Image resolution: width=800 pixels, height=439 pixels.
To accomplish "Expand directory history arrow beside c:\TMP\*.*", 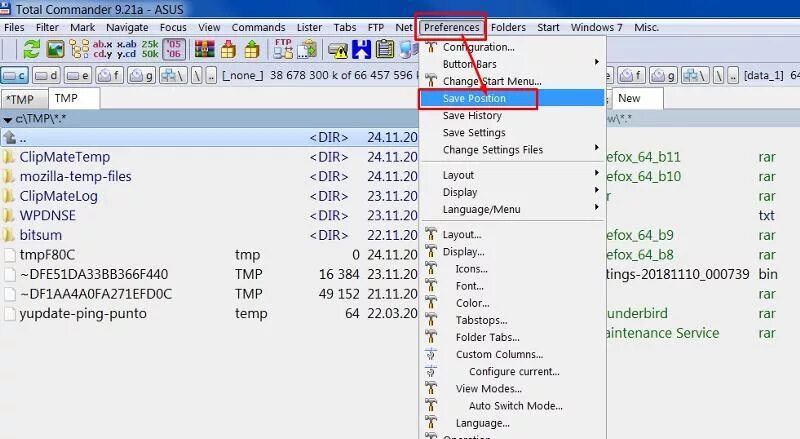I will (x=8, y=119).
